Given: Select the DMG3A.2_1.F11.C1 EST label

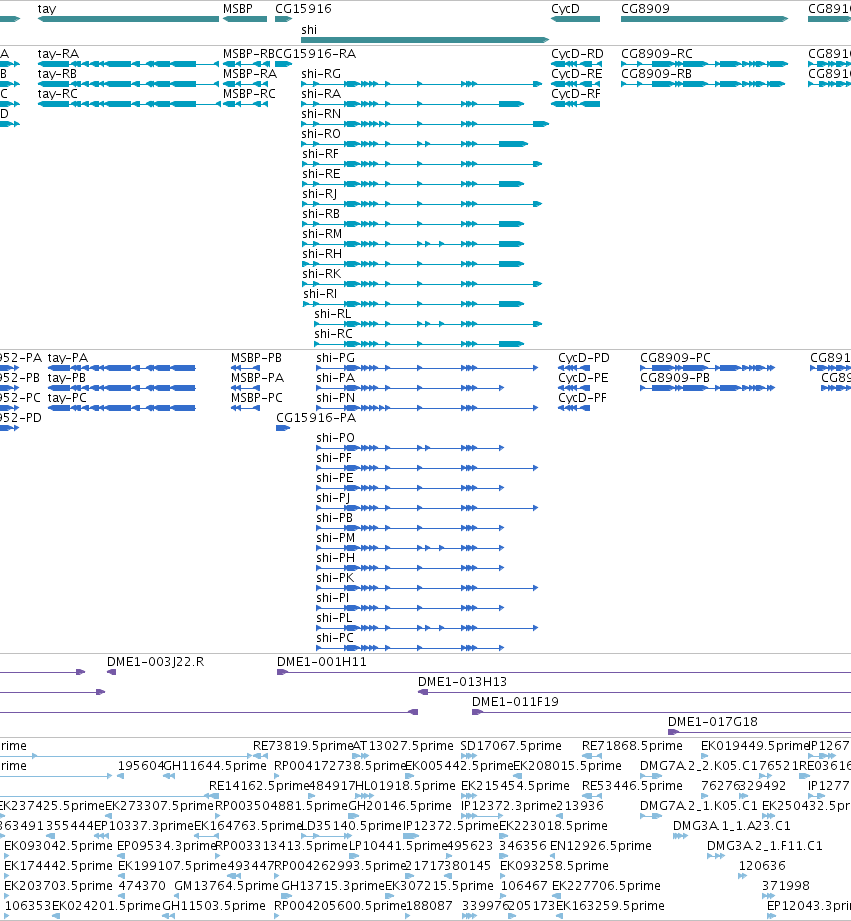Looking at the screenshot, I should point(765,846).
